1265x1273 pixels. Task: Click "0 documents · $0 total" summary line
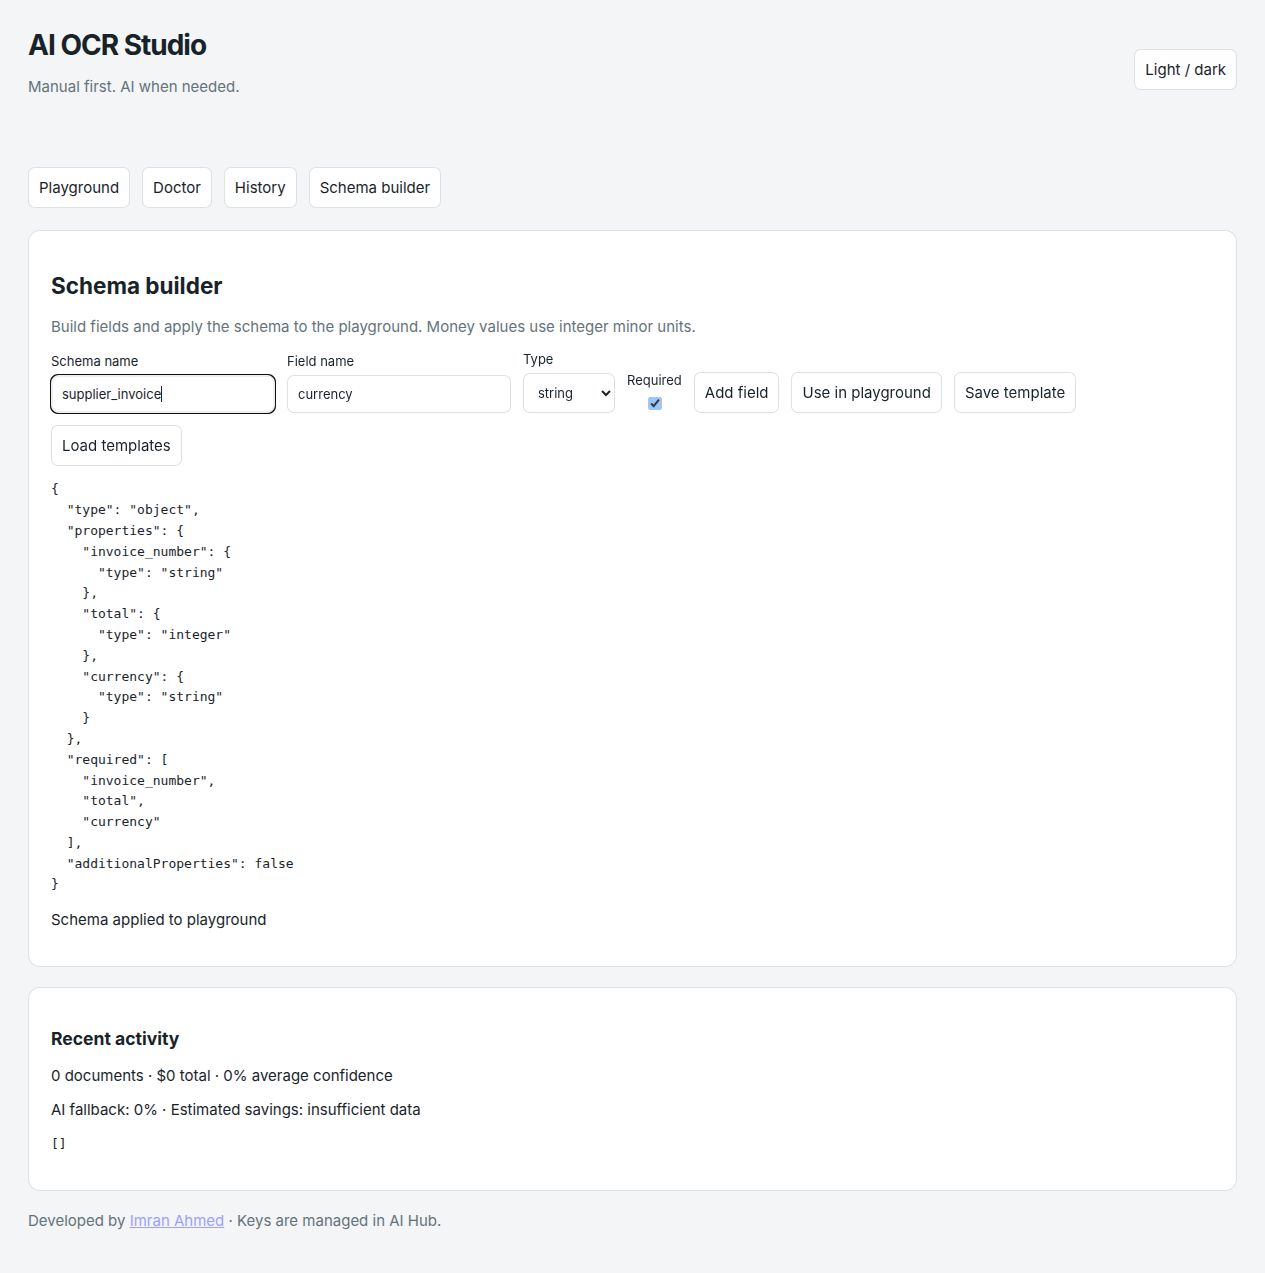pos(222,1076)
